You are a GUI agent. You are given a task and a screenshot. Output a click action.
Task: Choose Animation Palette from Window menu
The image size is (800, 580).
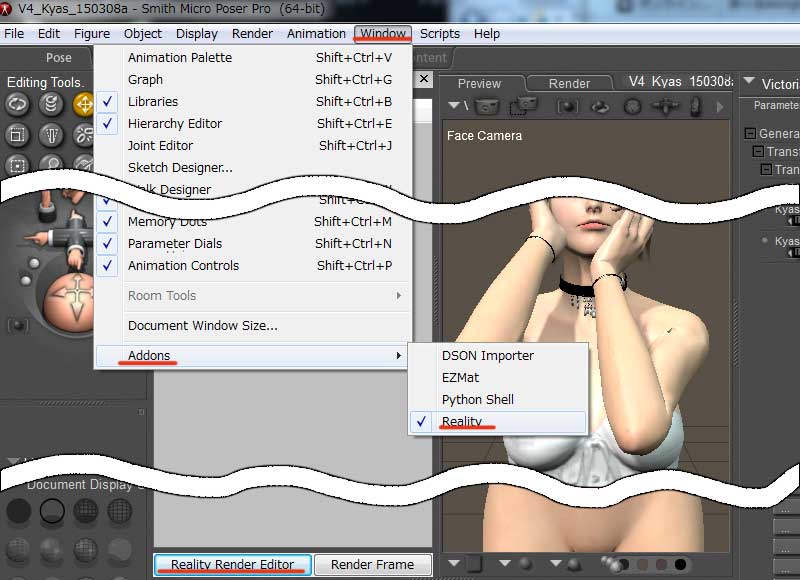(x=253, y=58)
